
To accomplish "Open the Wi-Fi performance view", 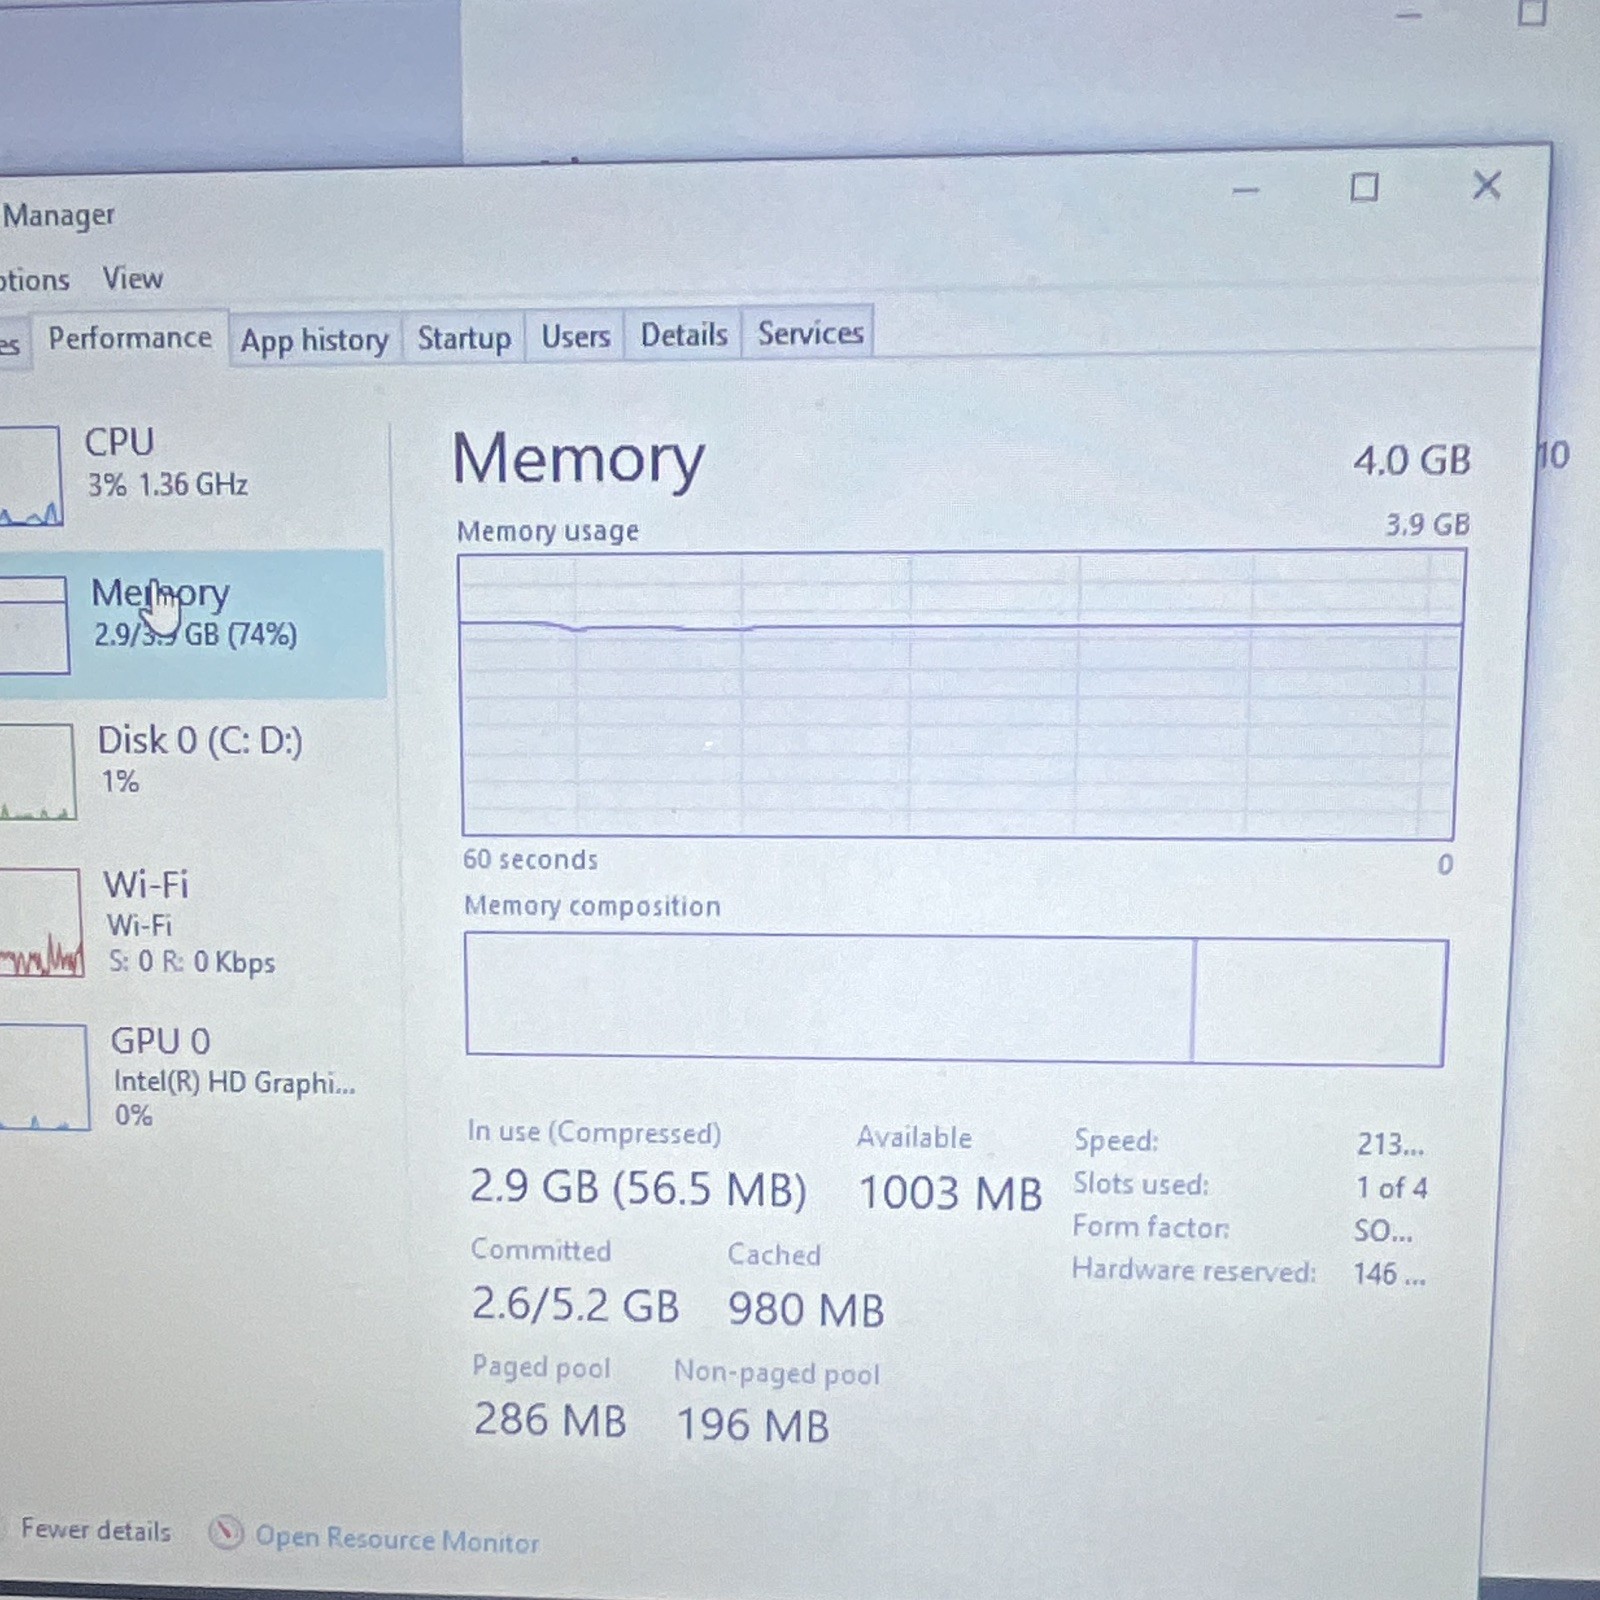I will [192, 922].
